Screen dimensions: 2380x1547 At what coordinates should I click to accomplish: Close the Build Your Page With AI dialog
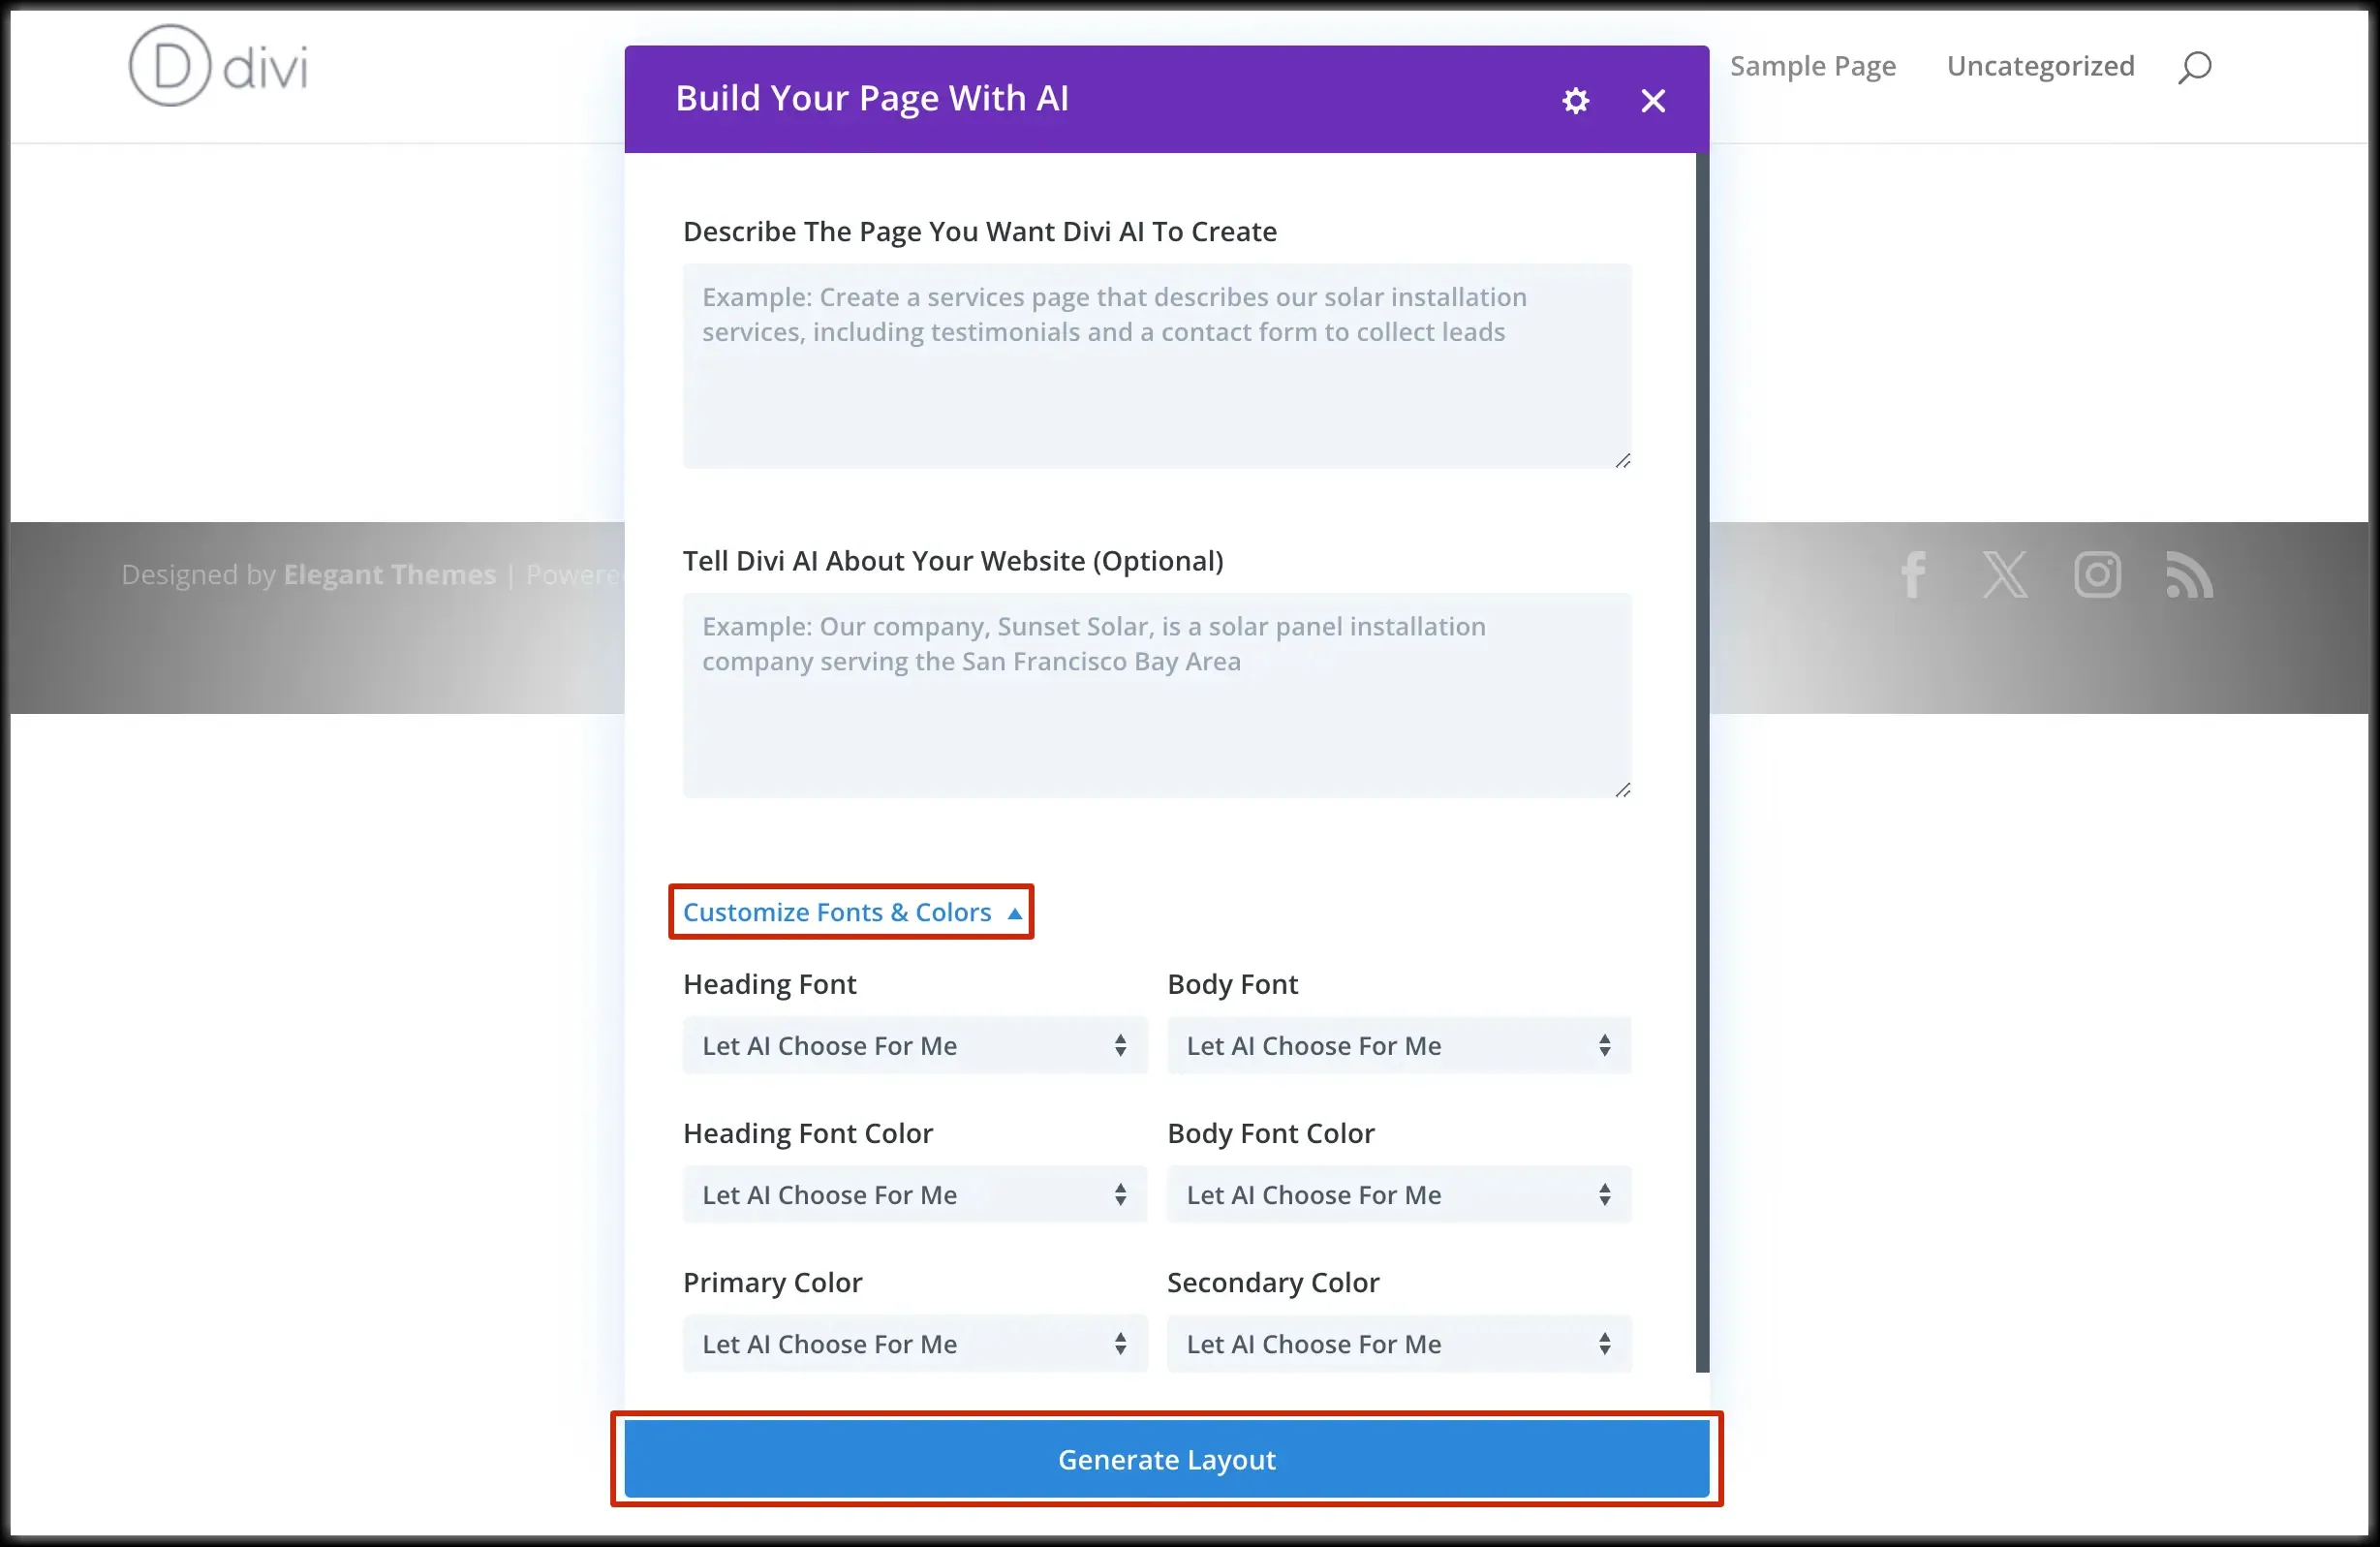pyautogui.click(x=1653, y=100)
